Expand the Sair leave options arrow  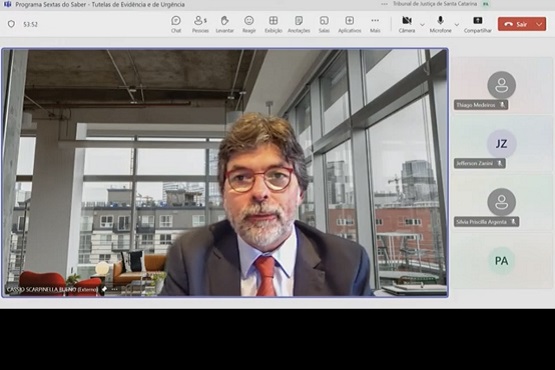[x=539, y=24]
